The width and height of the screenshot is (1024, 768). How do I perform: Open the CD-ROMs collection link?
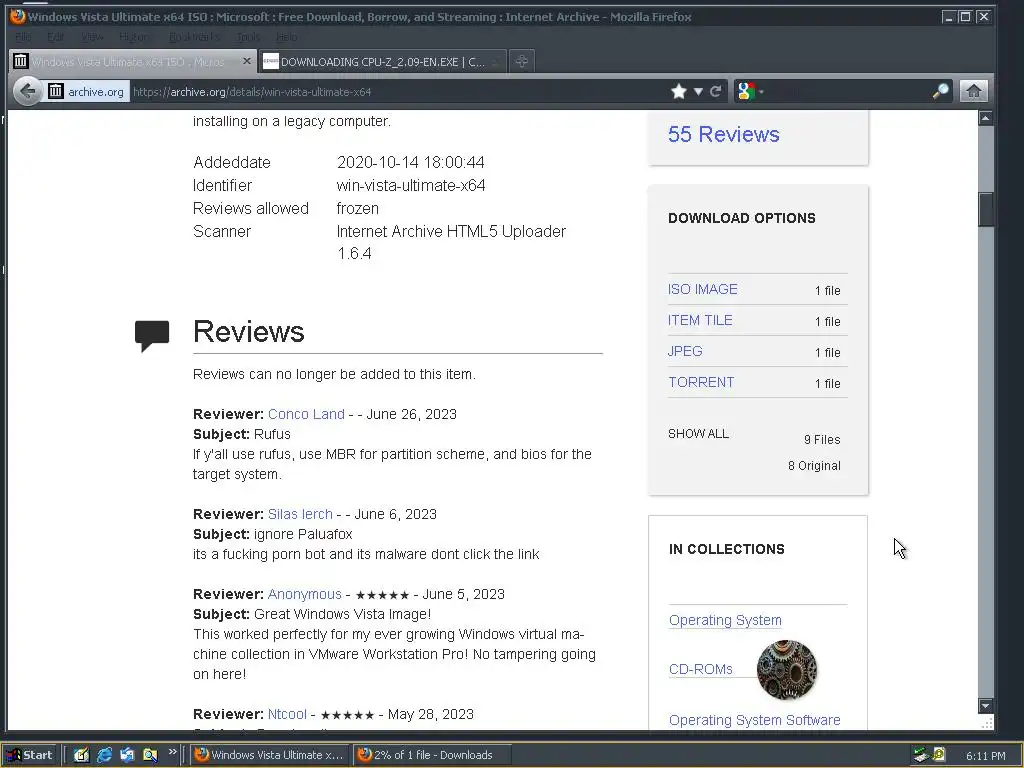coord(701,669)
